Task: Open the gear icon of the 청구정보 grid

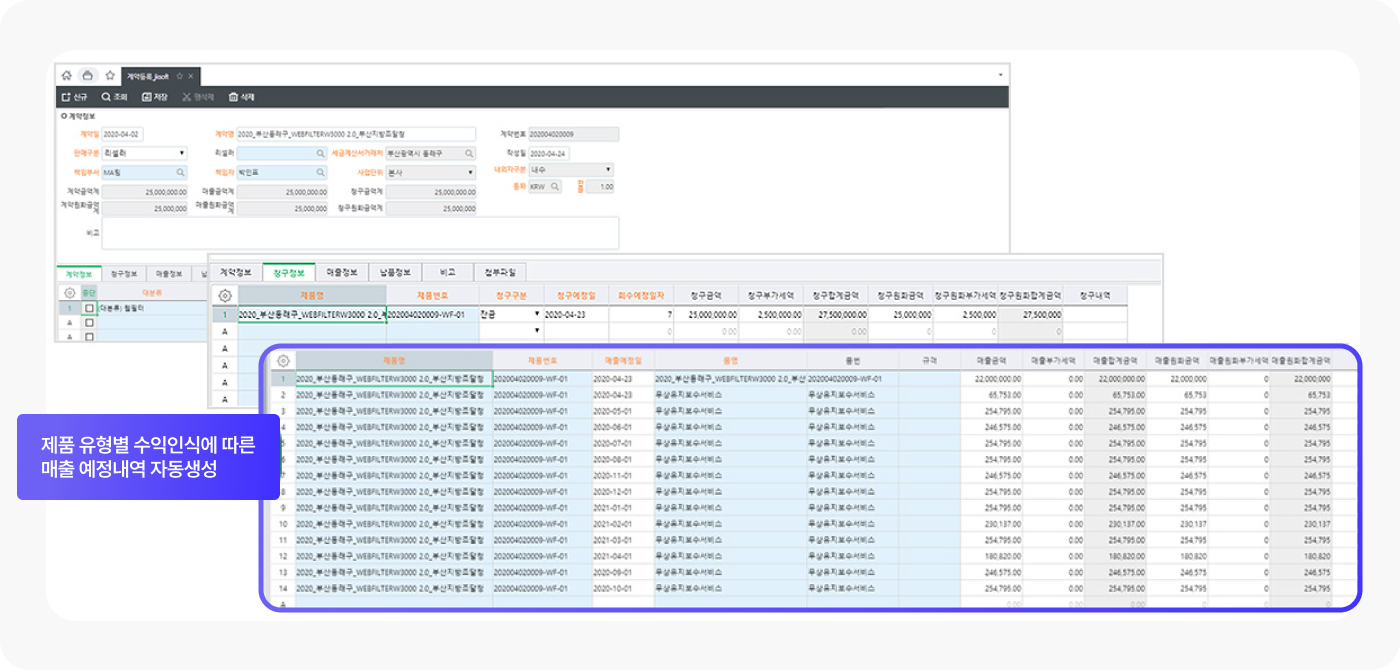Action: pyautogui.click(x=225, y=295)
